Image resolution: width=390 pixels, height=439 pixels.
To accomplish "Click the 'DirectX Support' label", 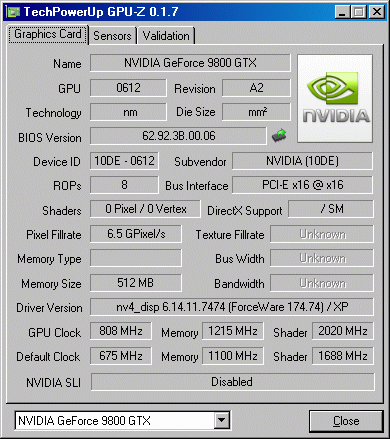I will coord(245,211).
